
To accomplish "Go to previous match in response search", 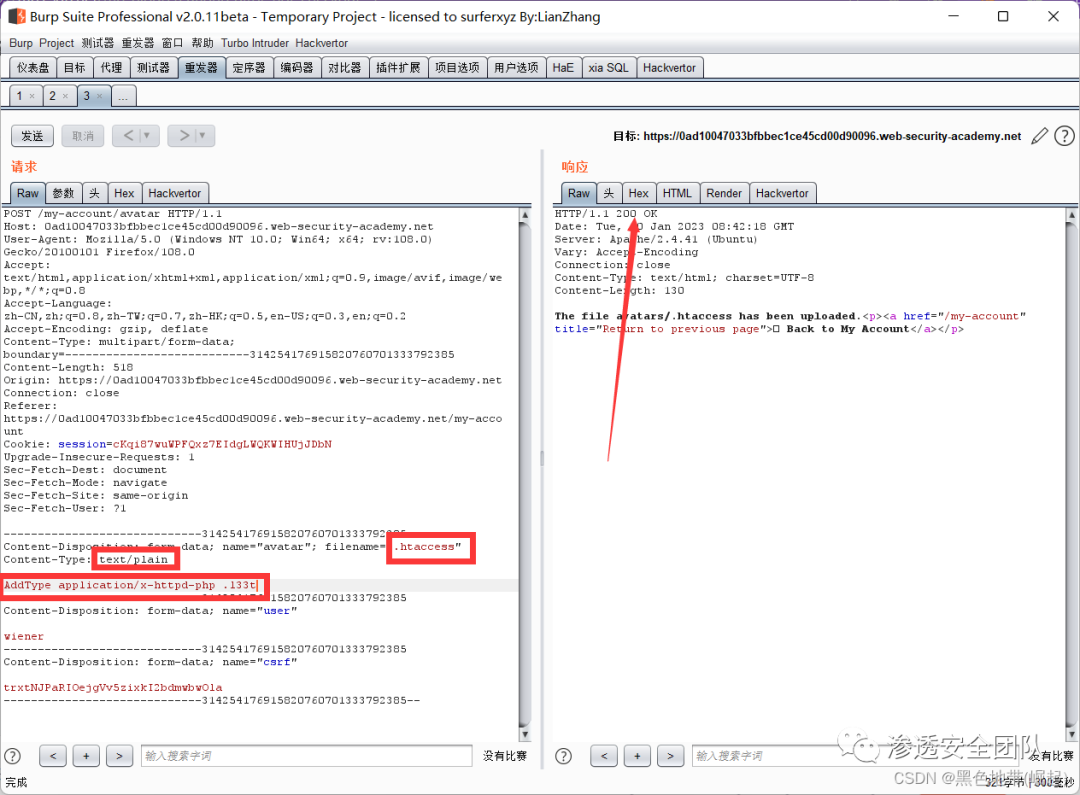I will click(604, 756).
